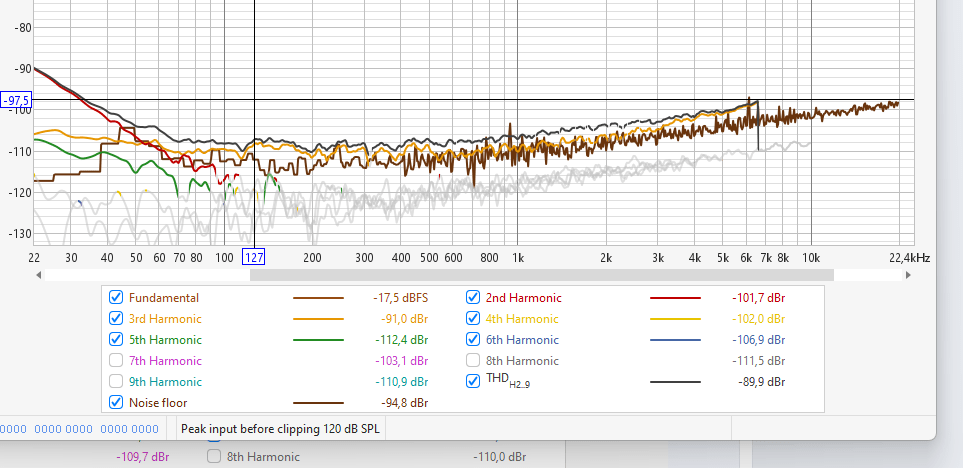Click the 7th Harmonic label text
Screen dimensions: 963x468
165,361
